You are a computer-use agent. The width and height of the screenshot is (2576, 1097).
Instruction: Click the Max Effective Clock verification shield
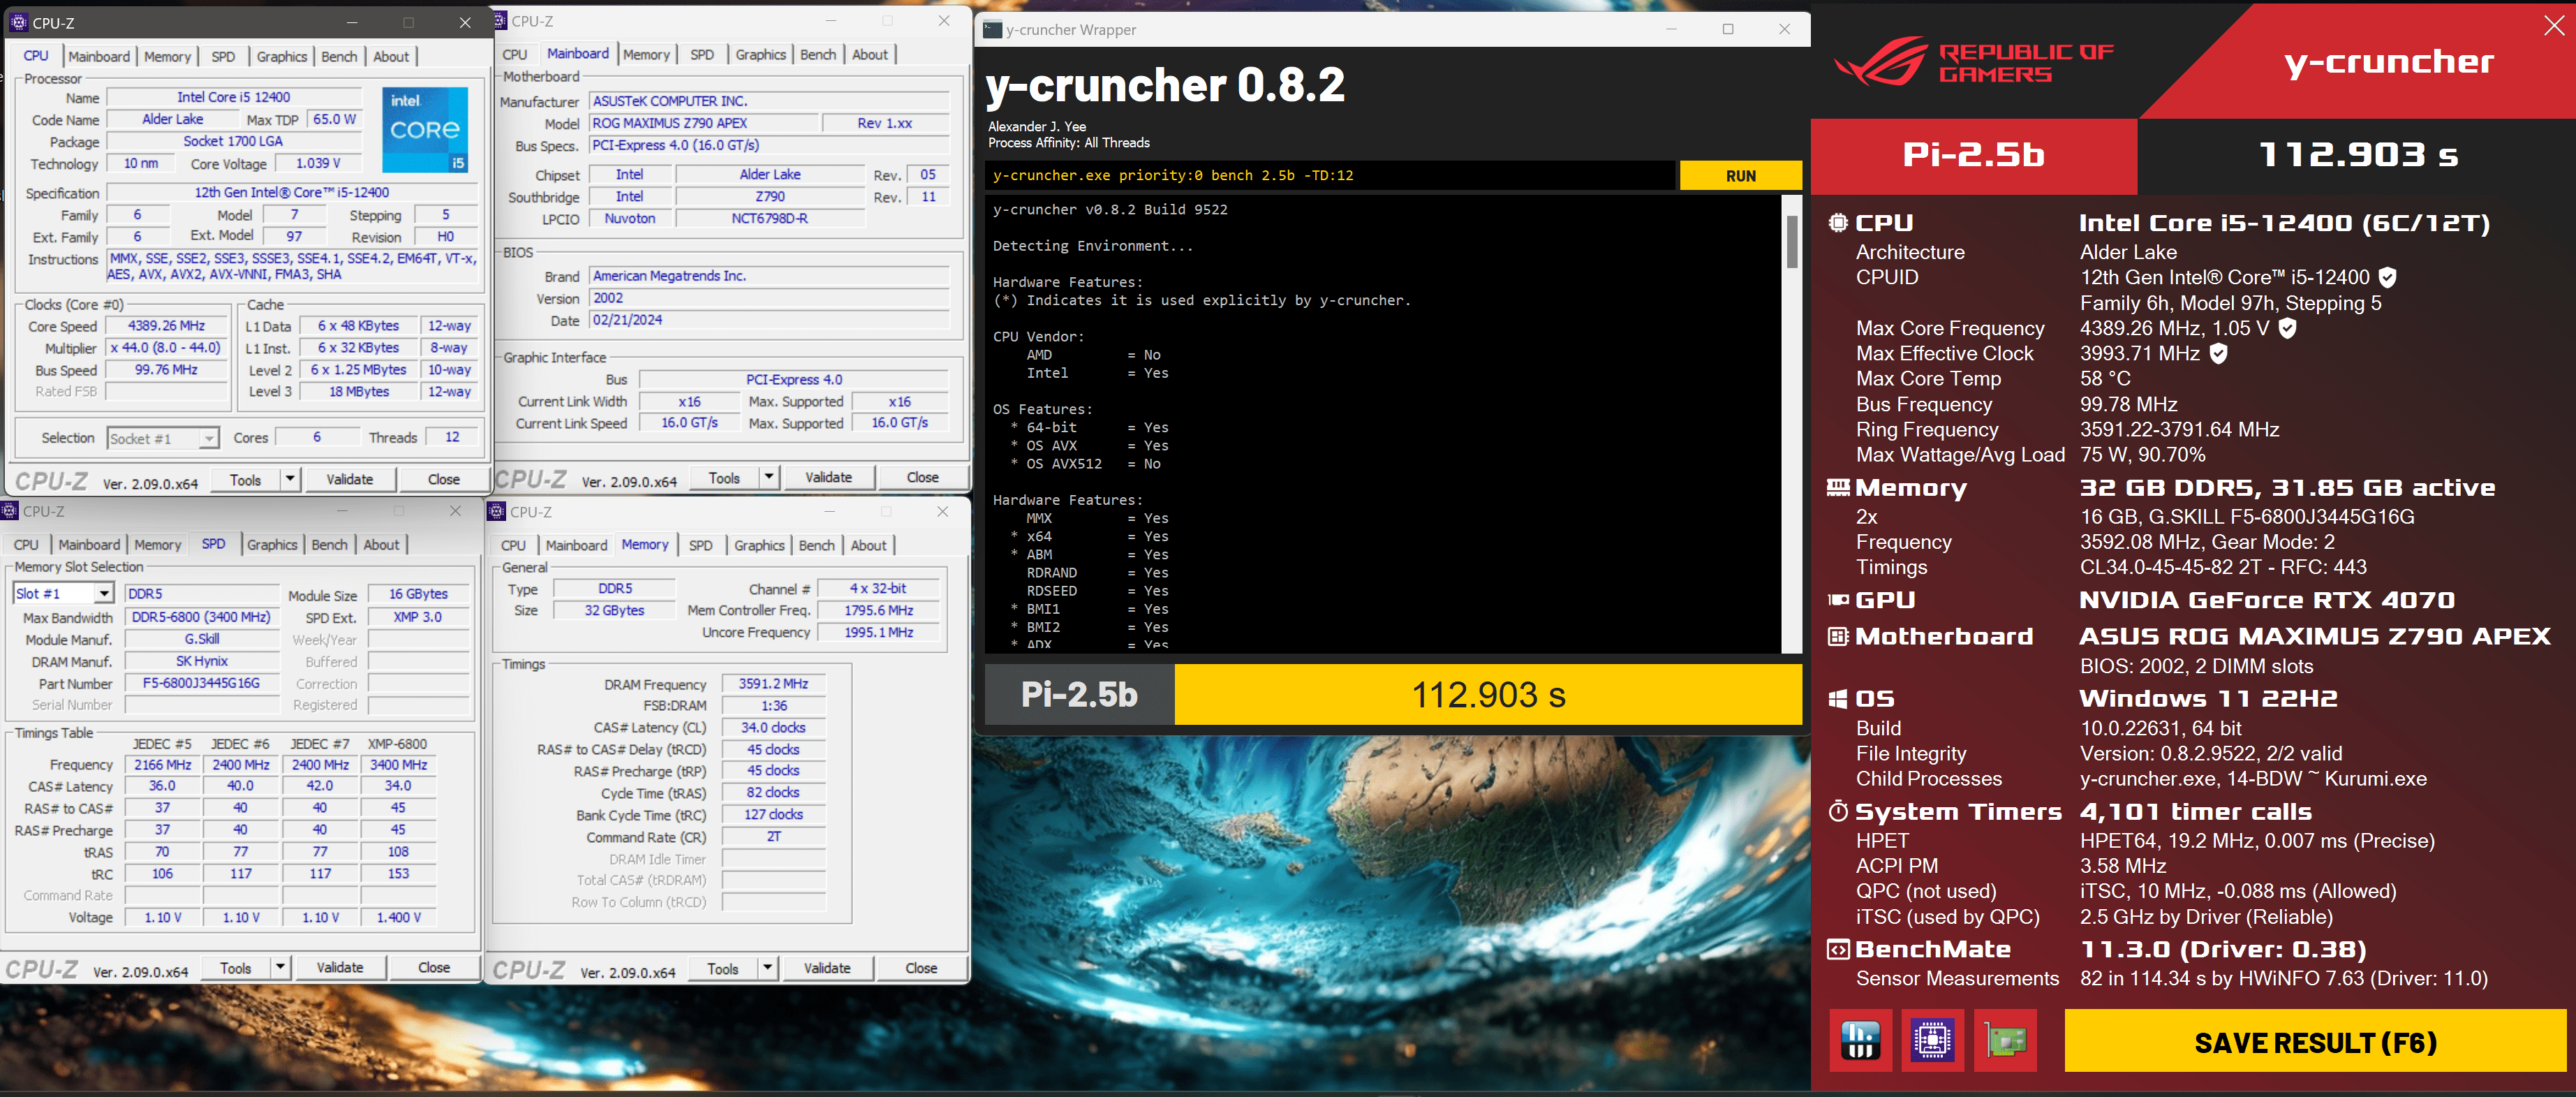[2218, 353]
